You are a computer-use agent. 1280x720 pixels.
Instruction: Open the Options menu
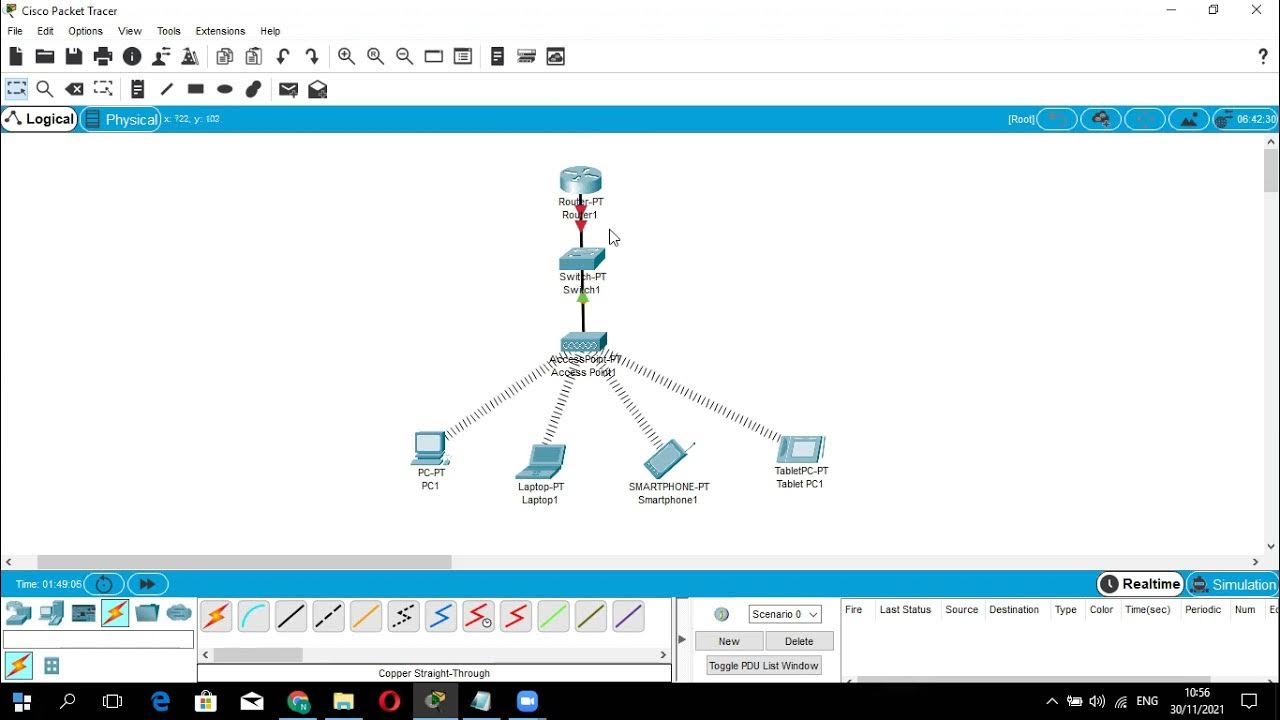(86, 31)
